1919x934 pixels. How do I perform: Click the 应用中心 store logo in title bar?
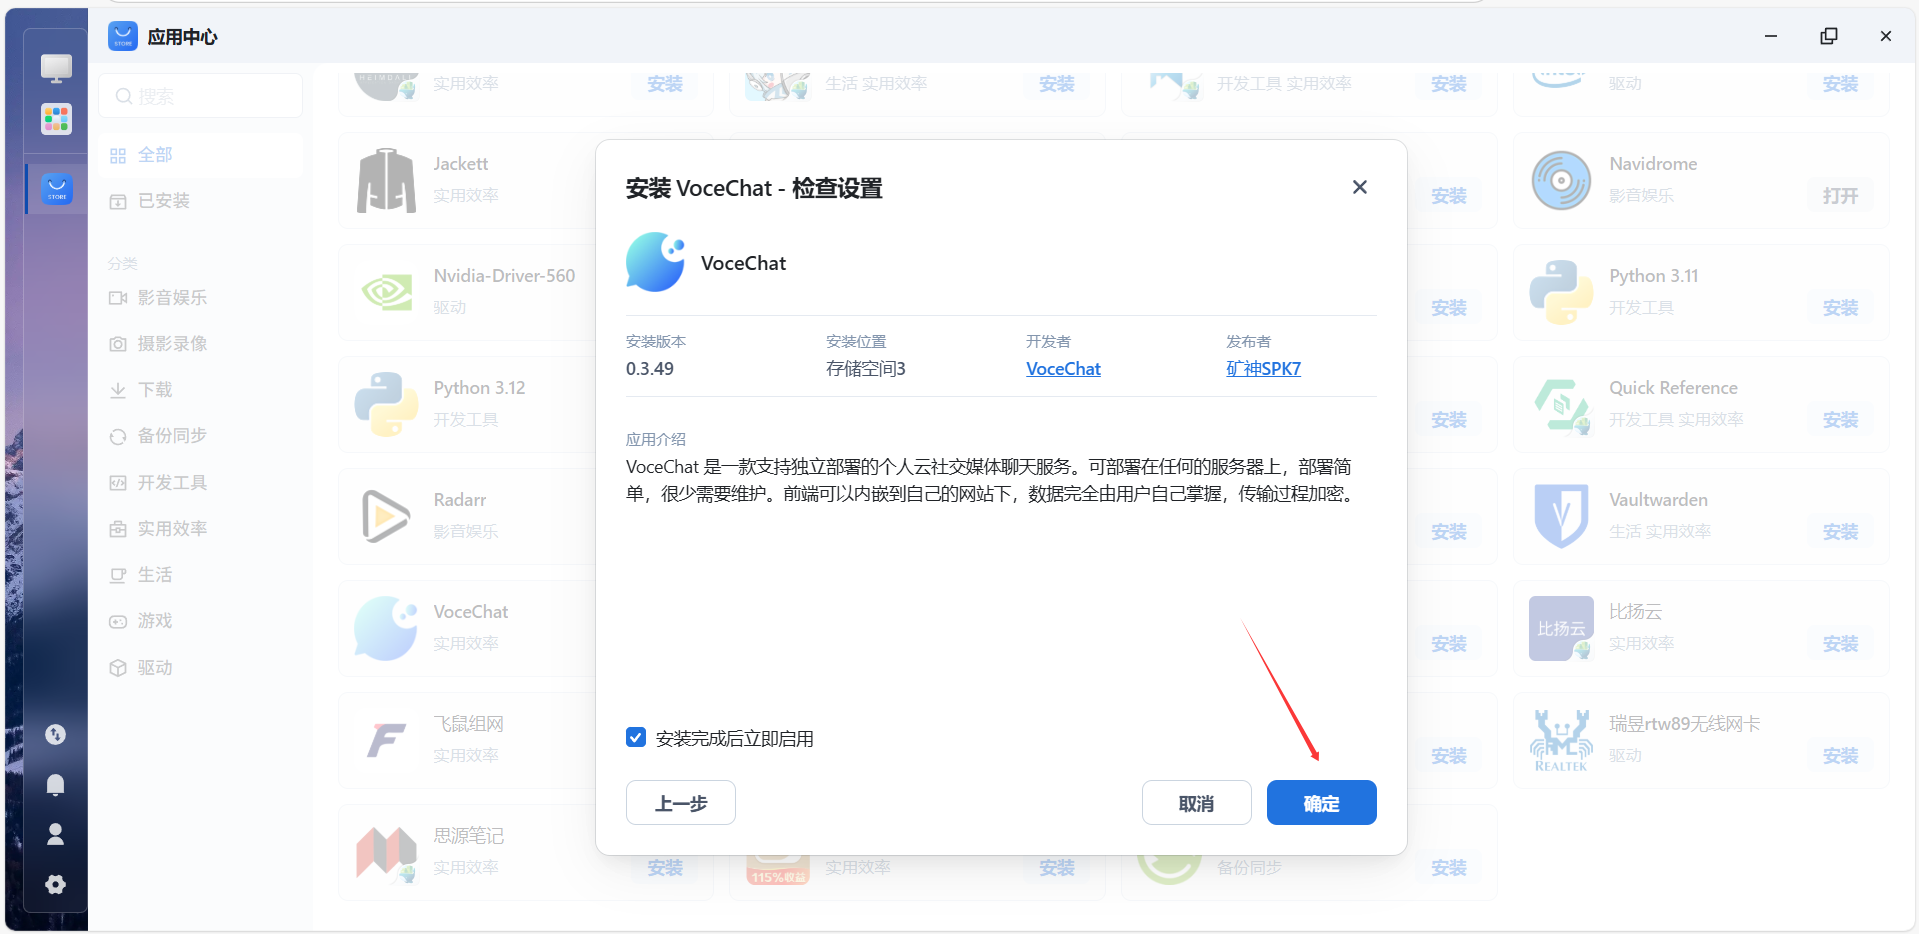[x=123, y=36]
